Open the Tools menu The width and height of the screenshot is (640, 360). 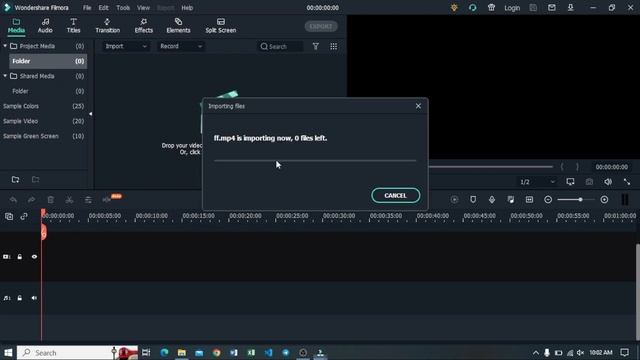123,8
